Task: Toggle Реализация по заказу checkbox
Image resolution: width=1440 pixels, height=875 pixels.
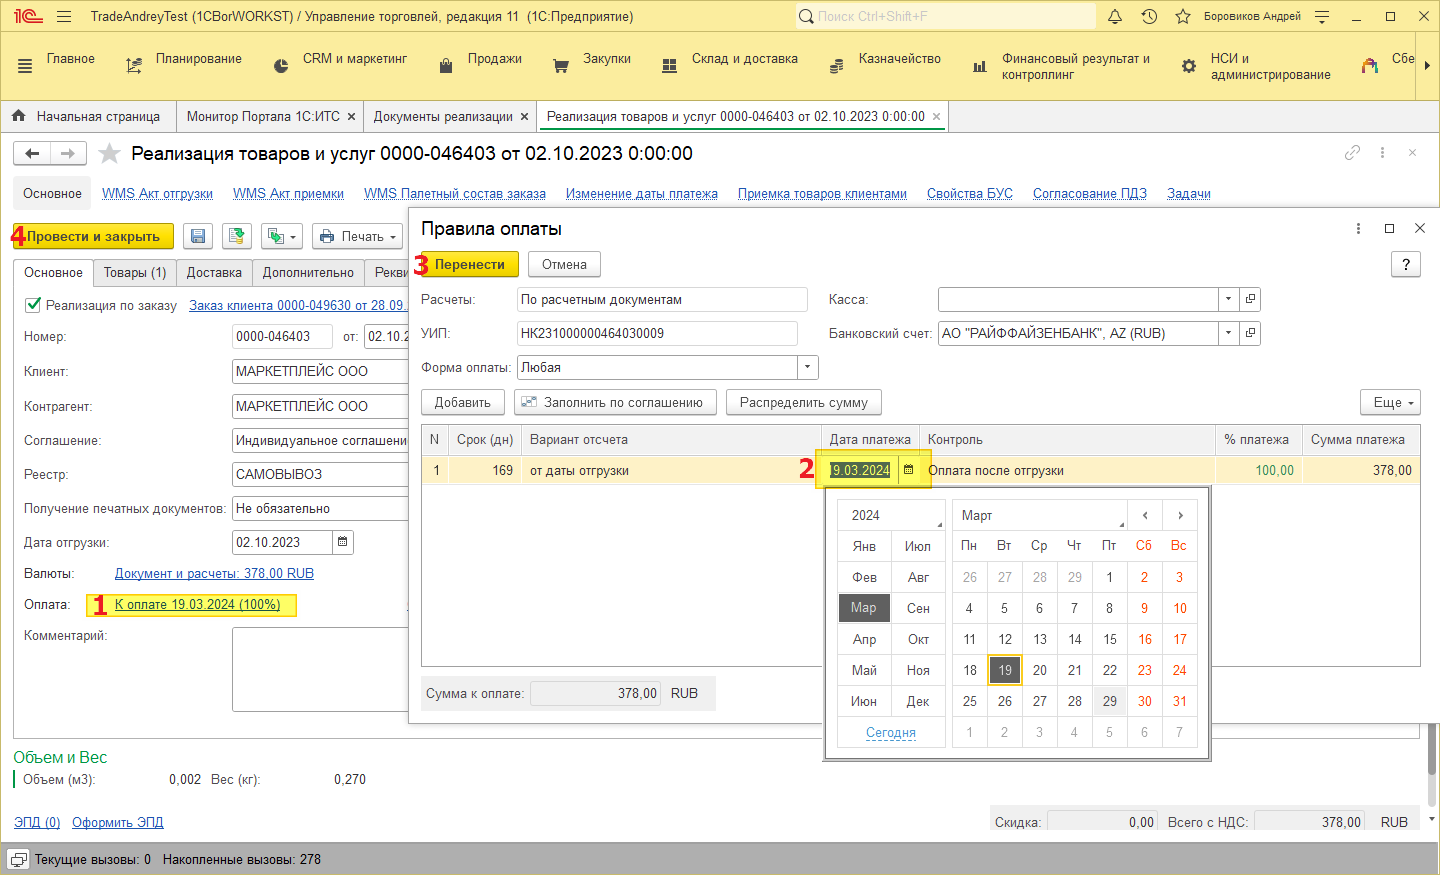Action: [33, 305]
